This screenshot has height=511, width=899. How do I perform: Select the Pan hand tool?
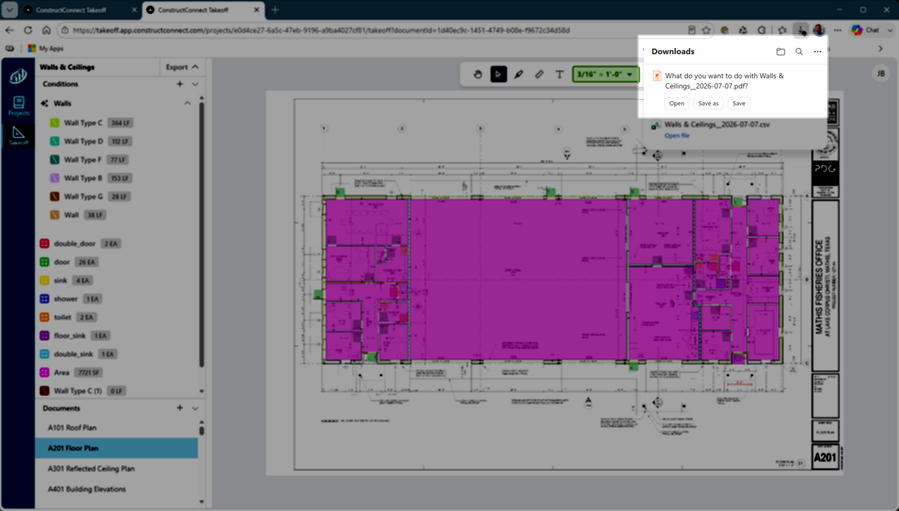[x=478, y=75]
